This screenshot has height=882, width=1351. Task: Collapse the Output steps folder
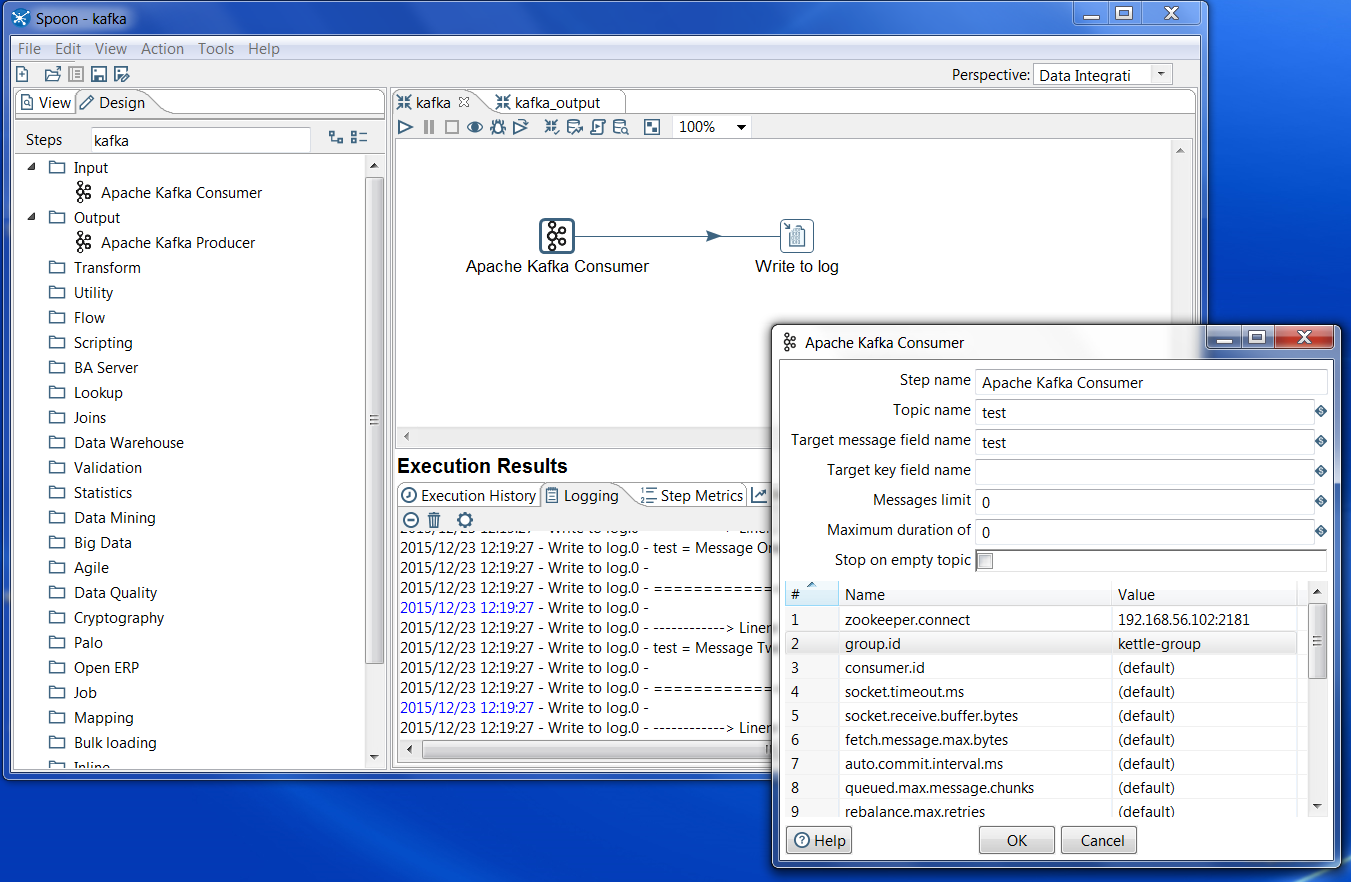pos(31,217)
